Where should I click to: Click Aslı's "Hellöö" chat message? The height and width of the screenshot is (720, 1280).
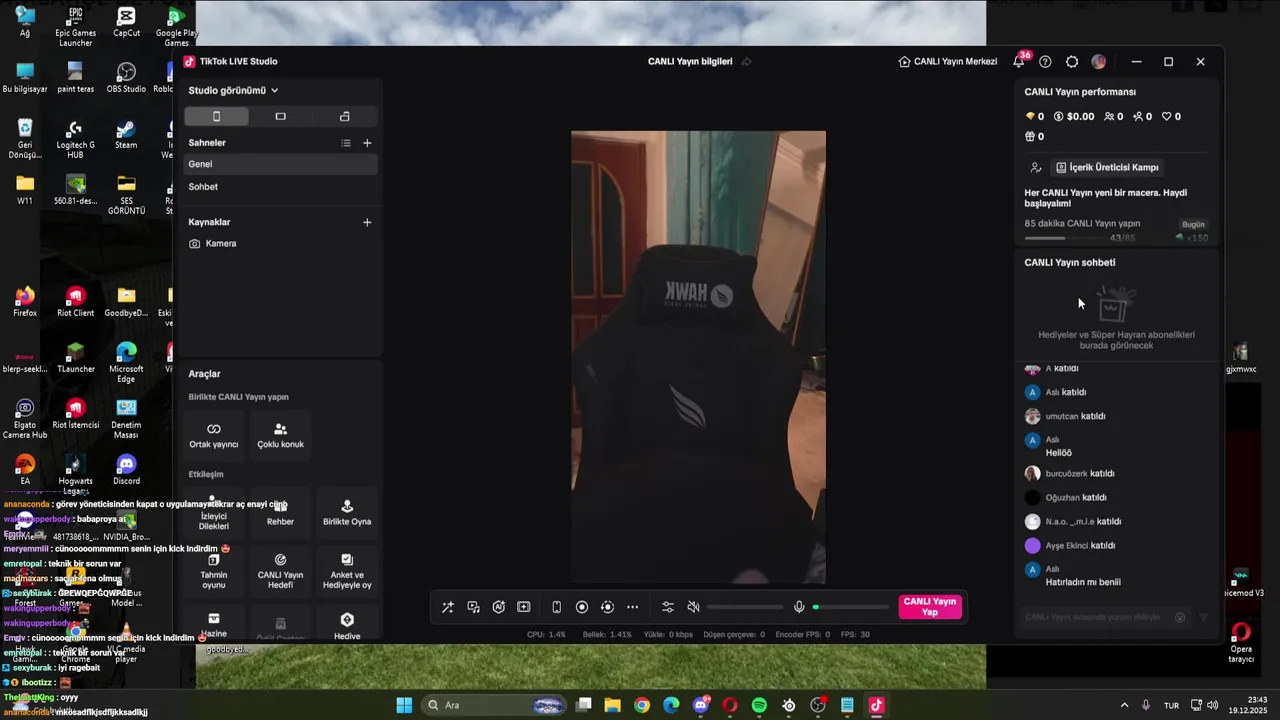pyautogui.click(x=1058, y=453)
